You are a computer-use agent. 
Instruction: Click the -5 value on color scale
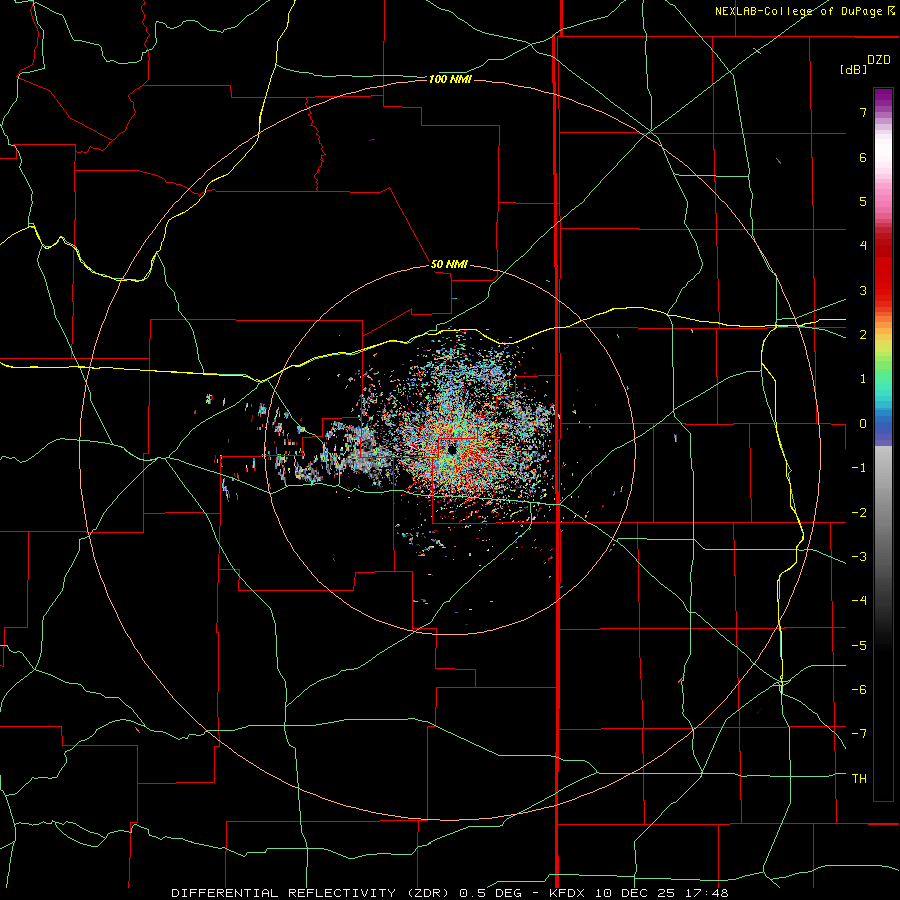[859, 646]
